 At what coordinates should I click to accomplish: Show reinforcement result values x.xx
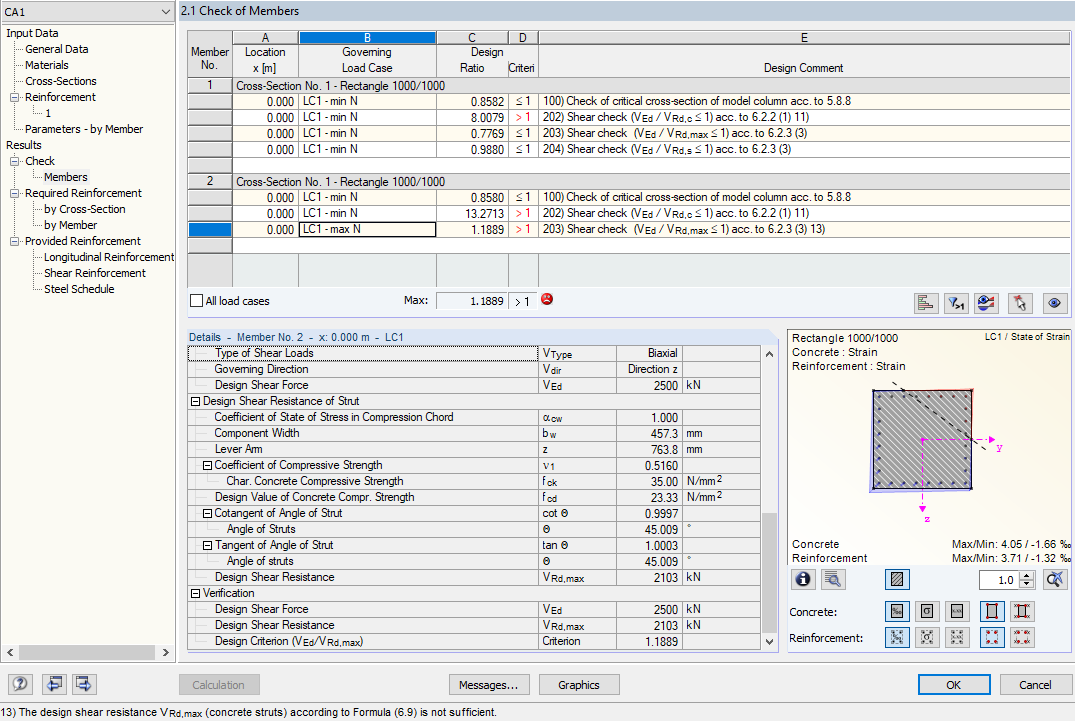click(x=957, y=637)
